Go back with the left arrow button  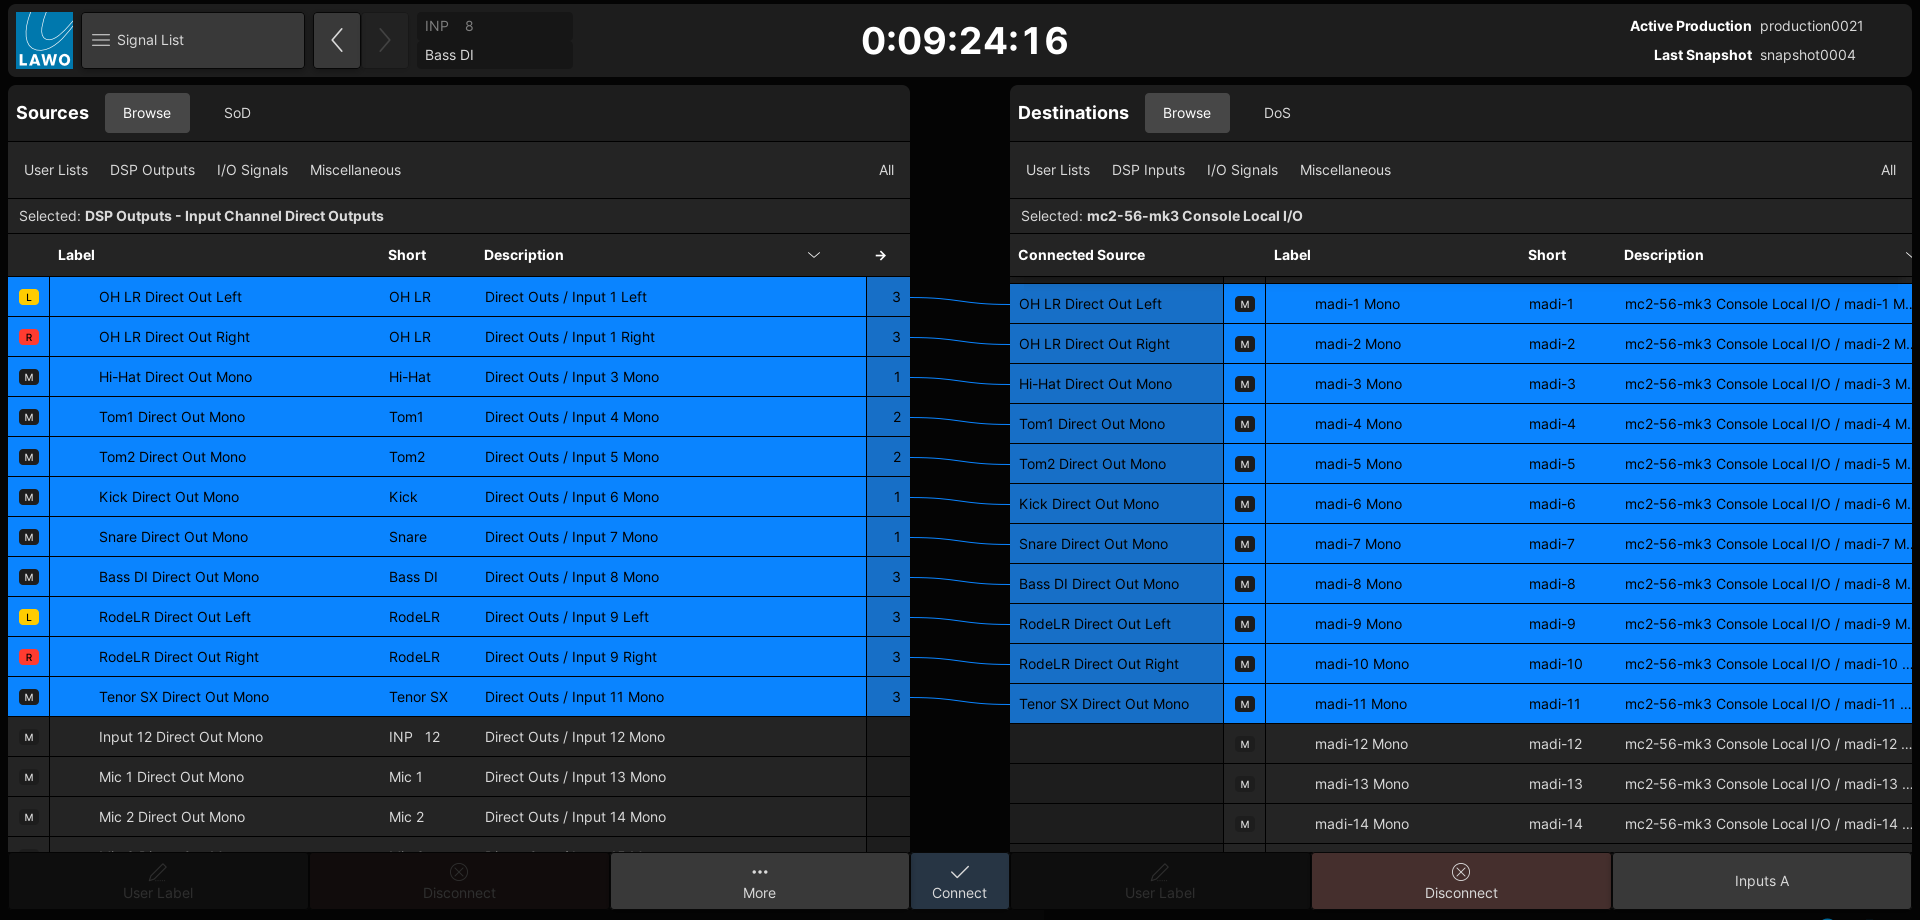[x=337, y=40]
